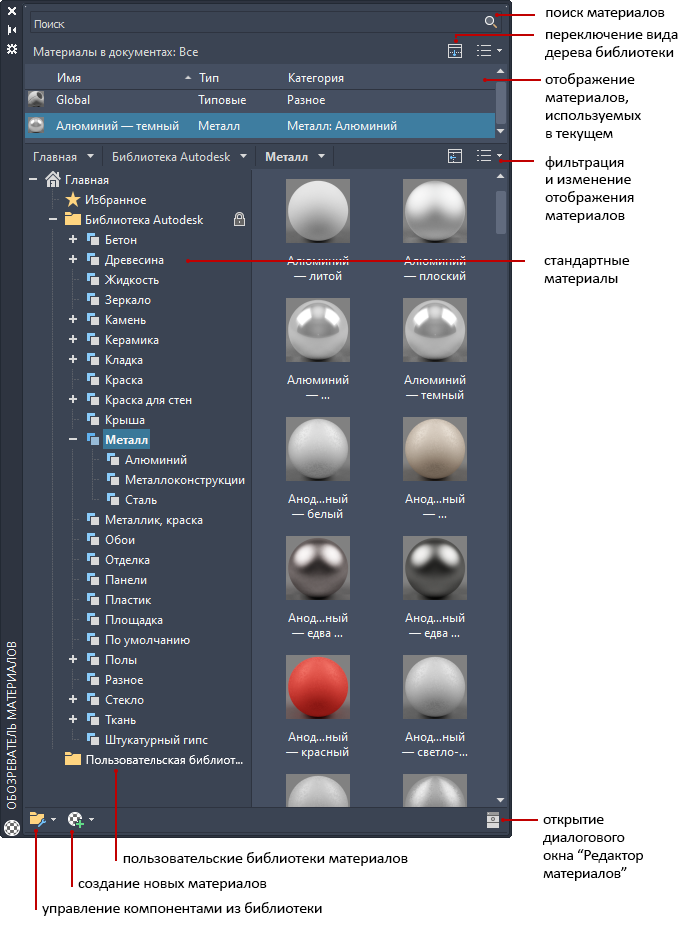This screenshot has height=926, width=692.
Task: Click the Главная home icon in tree
Action: click(53, 179)
